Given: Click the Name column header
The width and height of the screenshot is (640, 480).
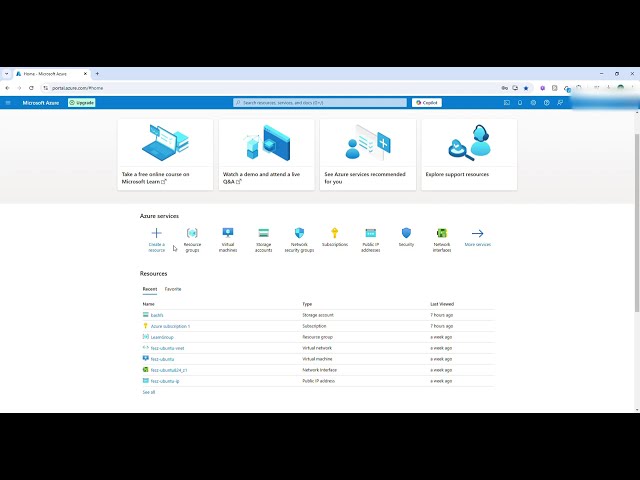Looking at the screenshot, I should [149, 304].
